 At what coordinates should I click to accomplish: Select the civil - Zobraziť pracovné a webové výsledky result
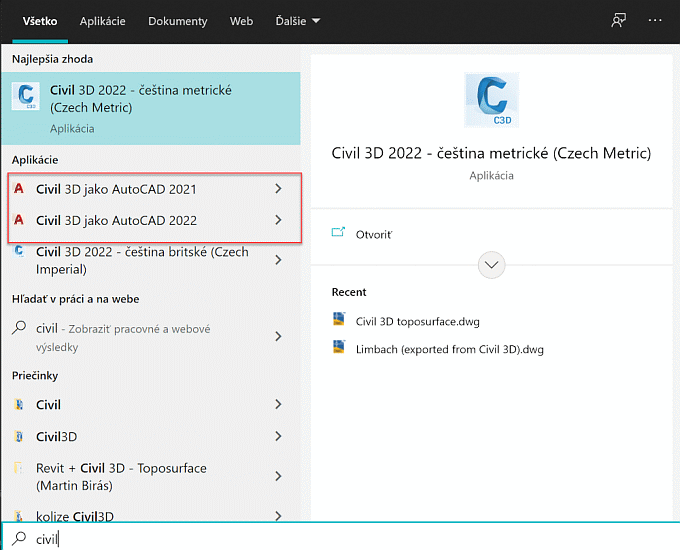tap(150, 337)
